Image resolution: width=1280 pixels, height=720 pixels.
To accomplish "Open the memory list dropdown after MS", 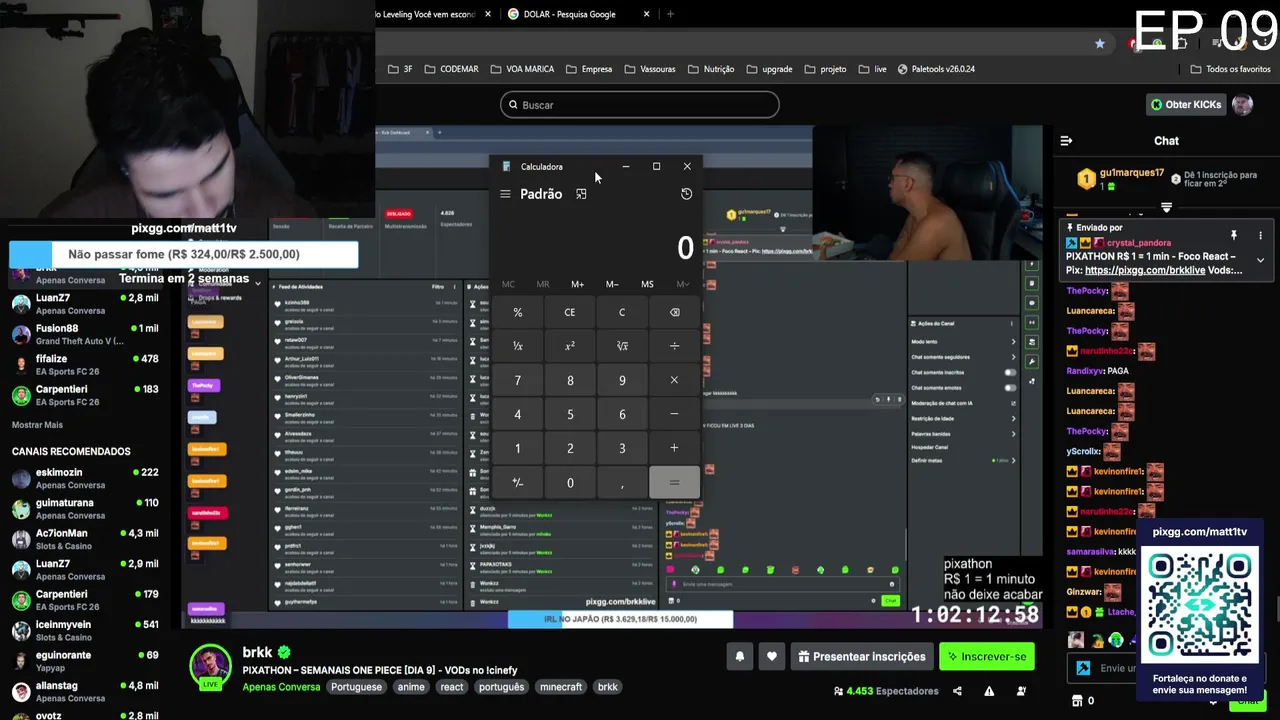I will tap(682, 284).
